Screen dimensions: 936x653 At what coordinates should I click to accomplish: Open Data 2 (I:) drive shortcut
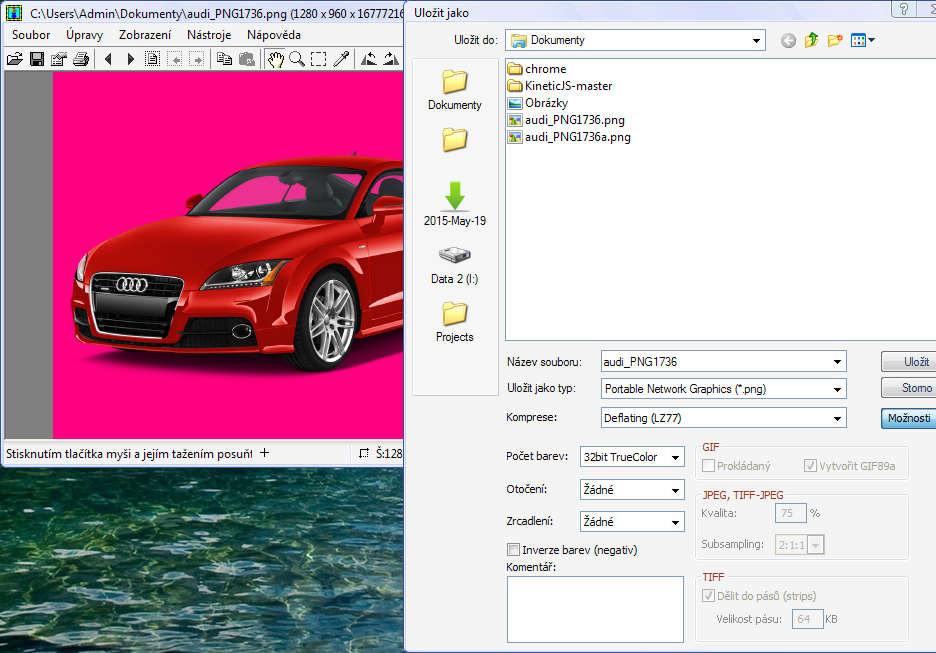pos(455,265)
